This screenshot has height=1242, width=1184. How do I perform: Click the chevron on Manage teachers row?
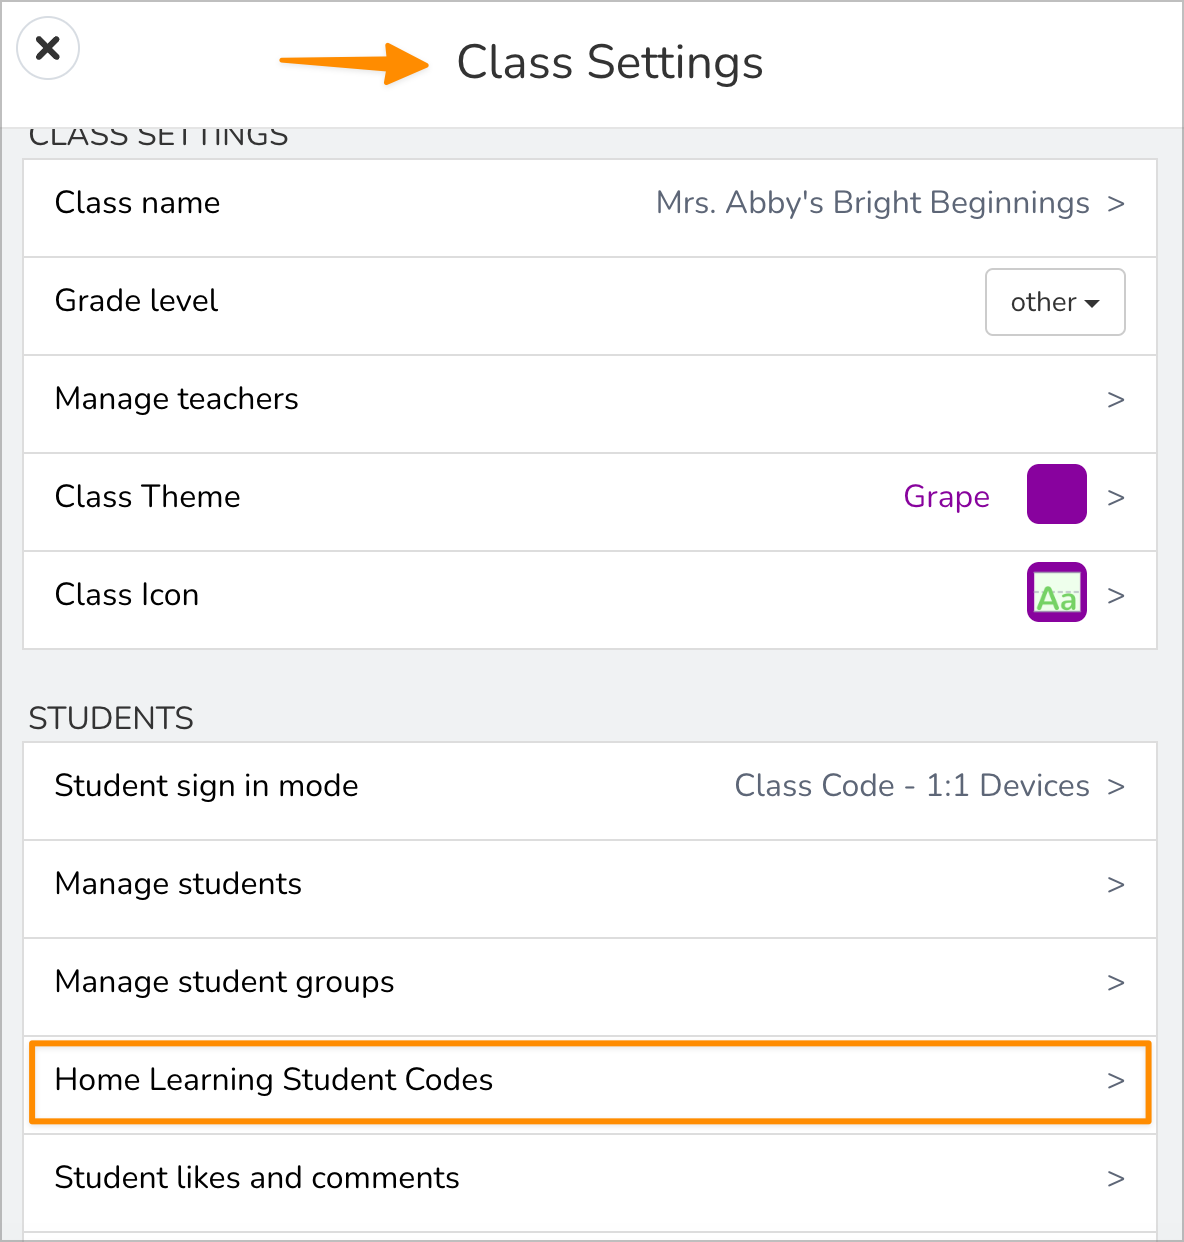pyautogui.click(x=1116, y=400)
